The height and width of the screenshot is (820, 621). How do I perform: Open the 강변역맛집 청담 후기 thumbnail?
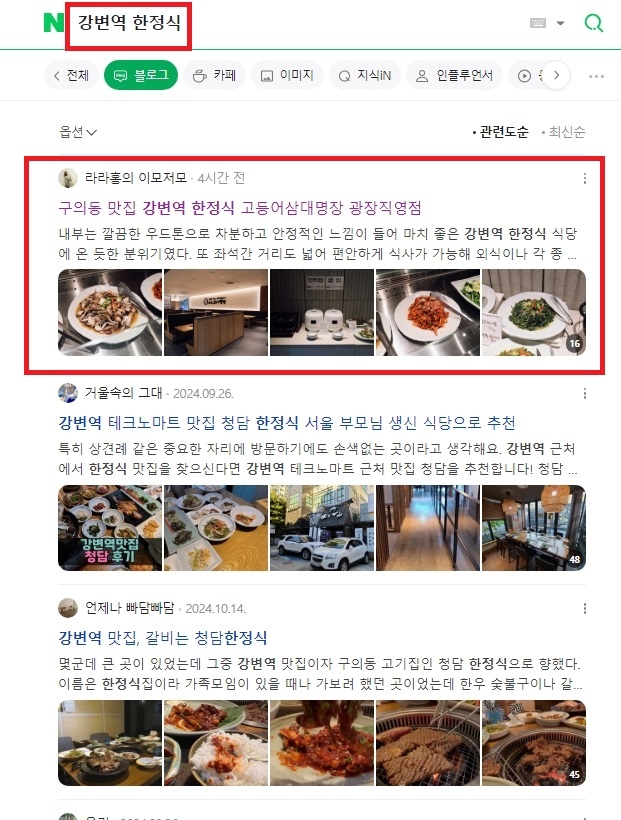[x=110, y=528]
